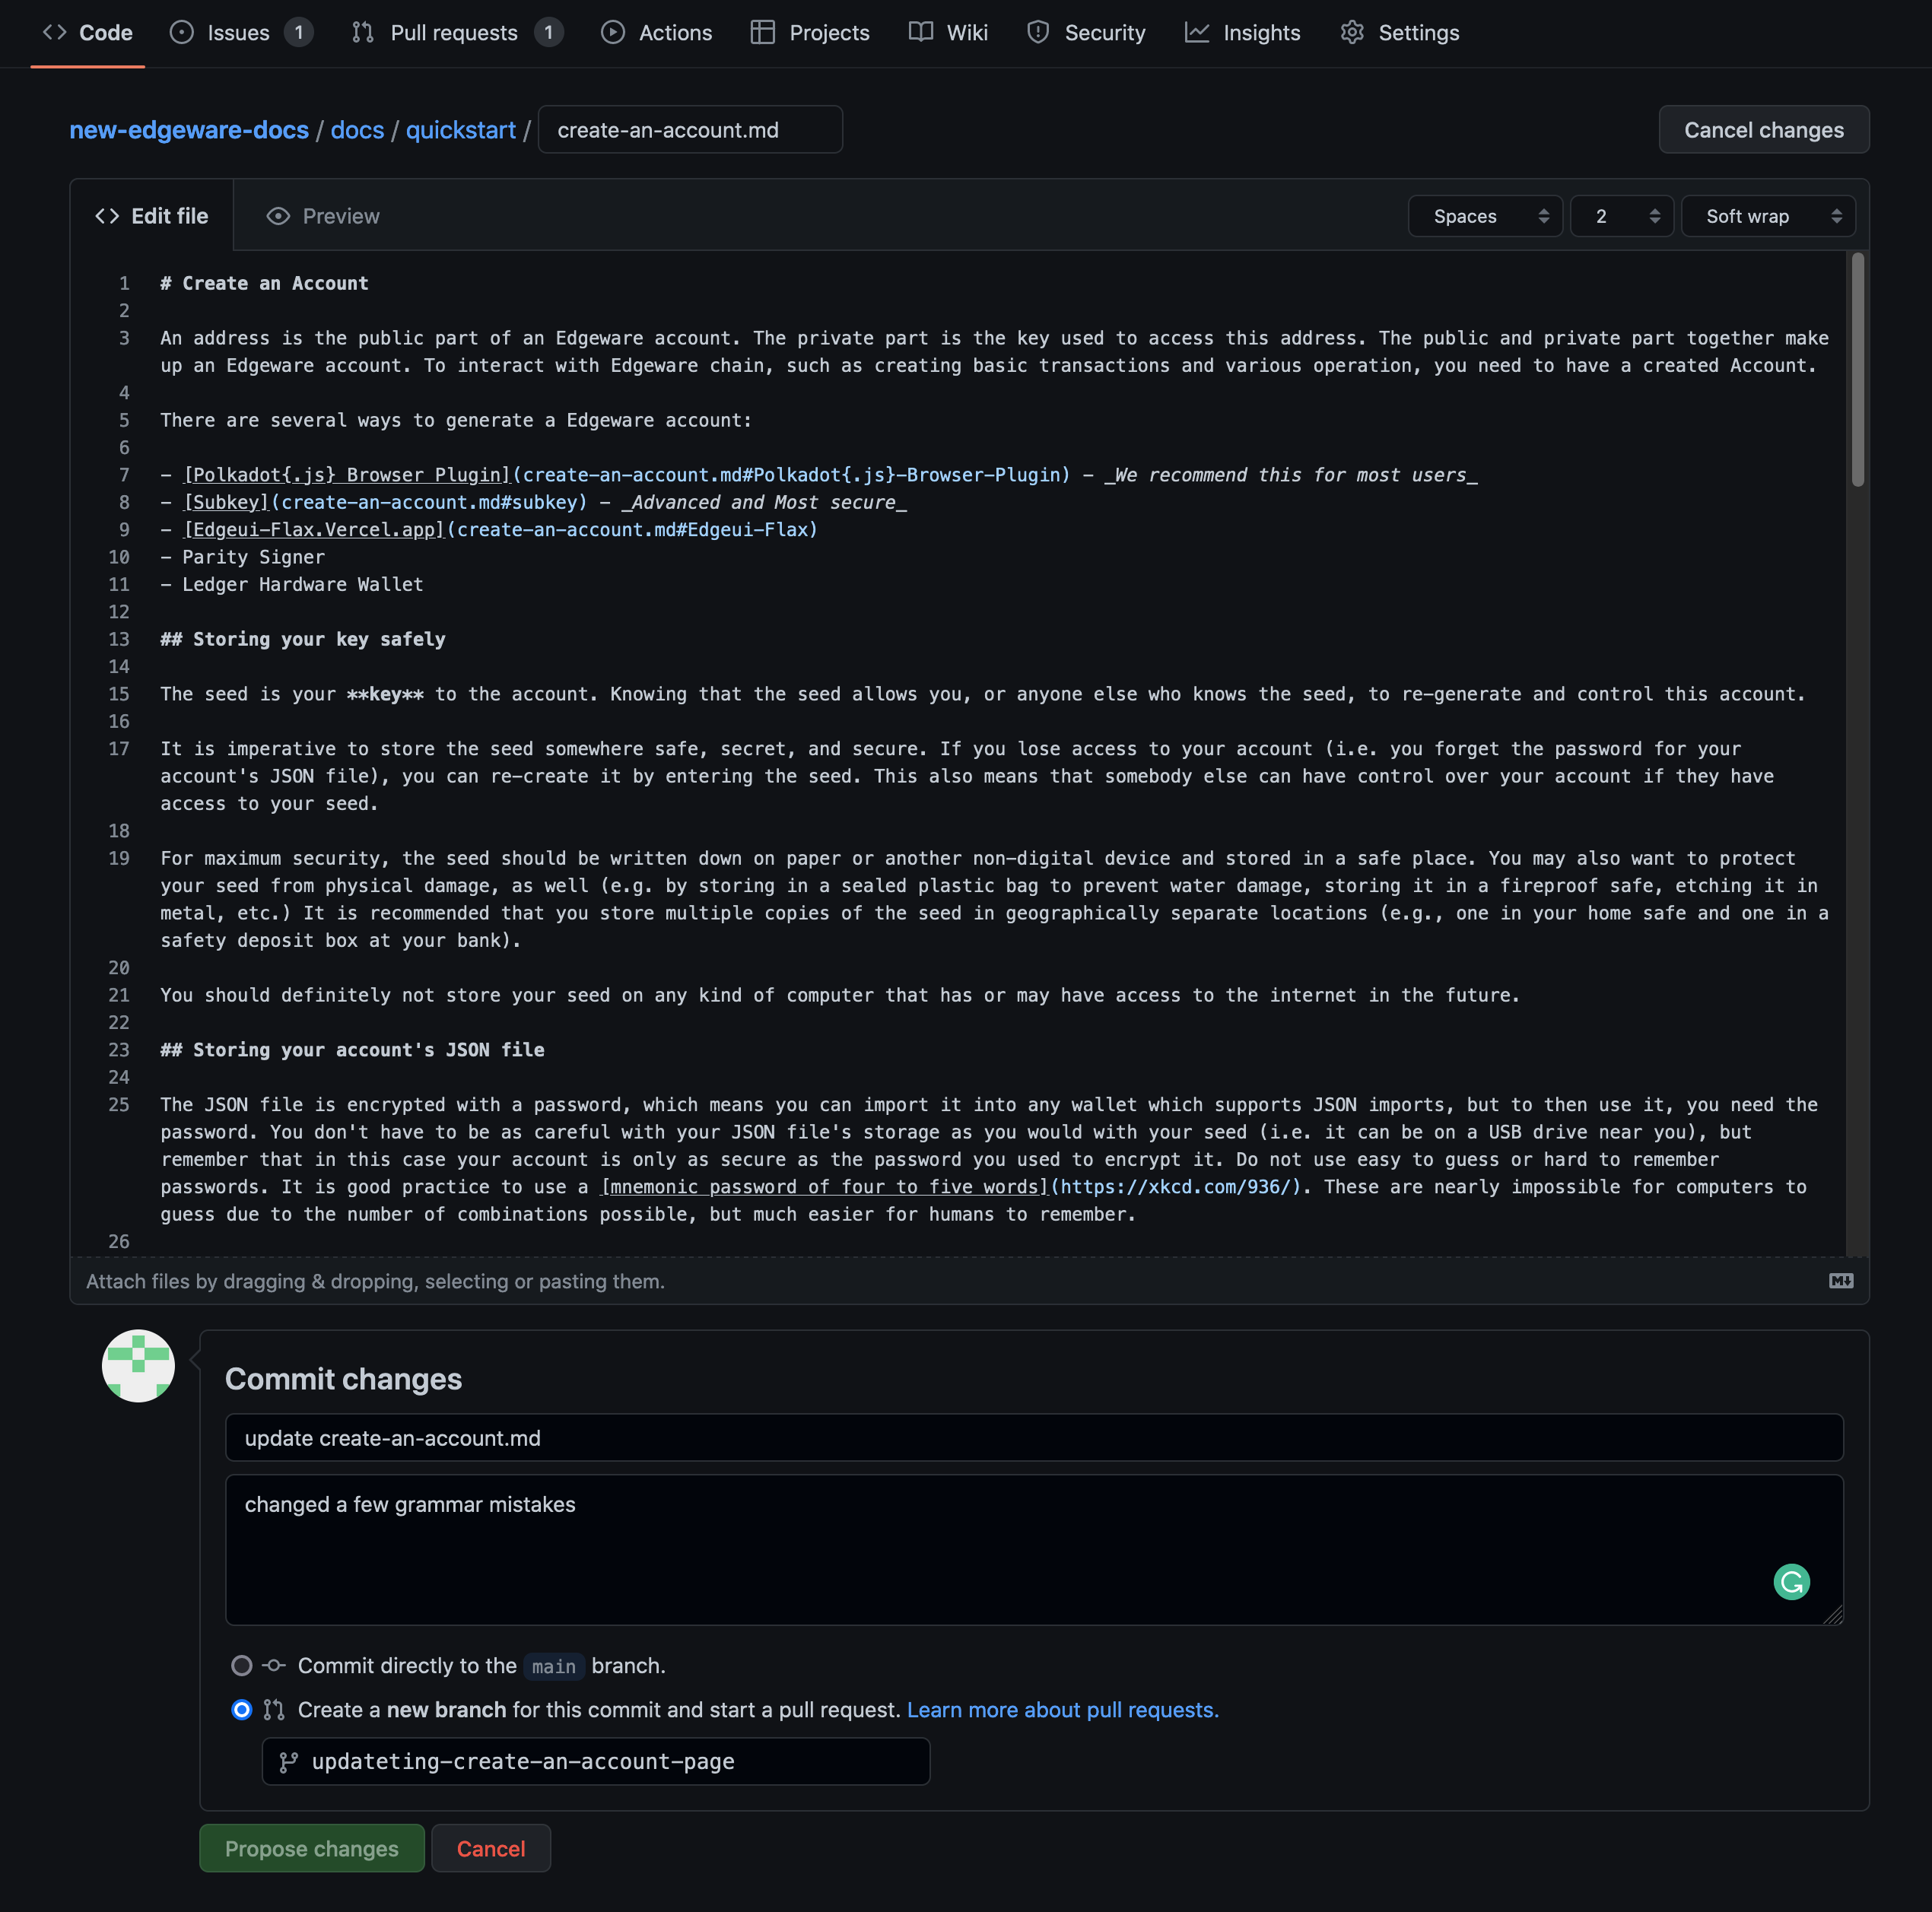Screen dimensions: 1932x1912
Task: Open Insights tab graph icon
Action: point(1196,32)
